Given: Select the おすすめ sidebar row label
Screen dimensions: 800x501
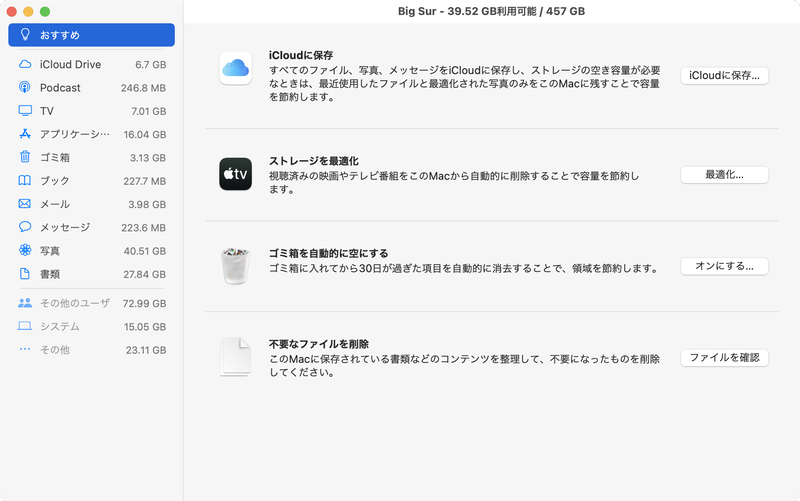Looking at the screenshot, I should click(x=60, y=35).
